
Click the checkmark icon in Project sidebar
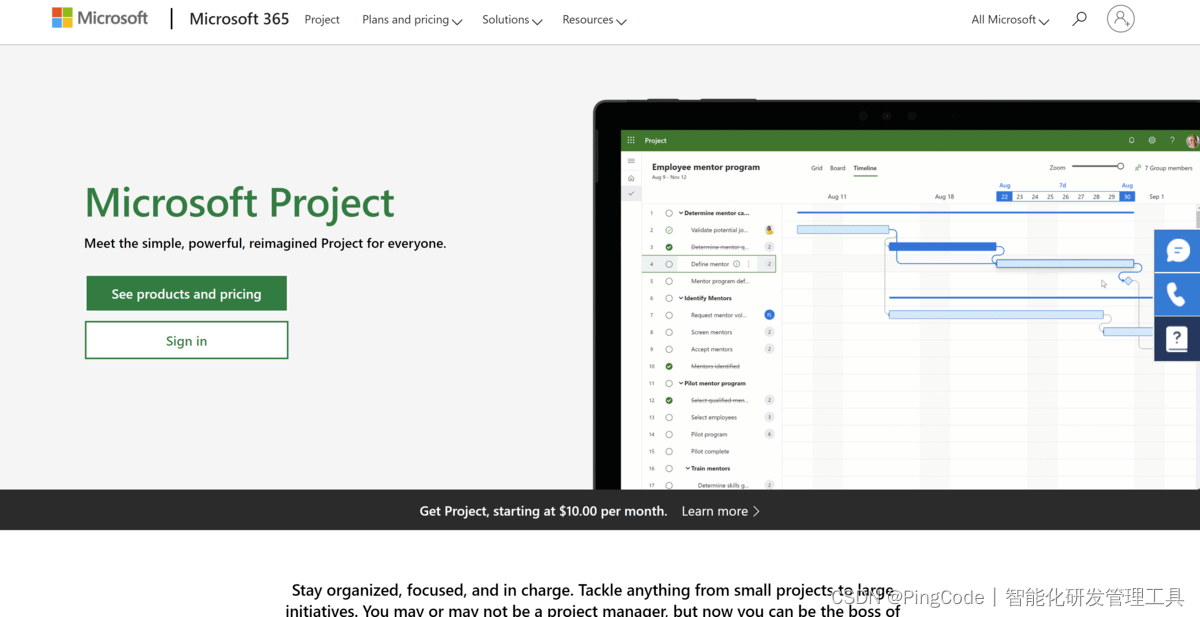click(631, 193)
